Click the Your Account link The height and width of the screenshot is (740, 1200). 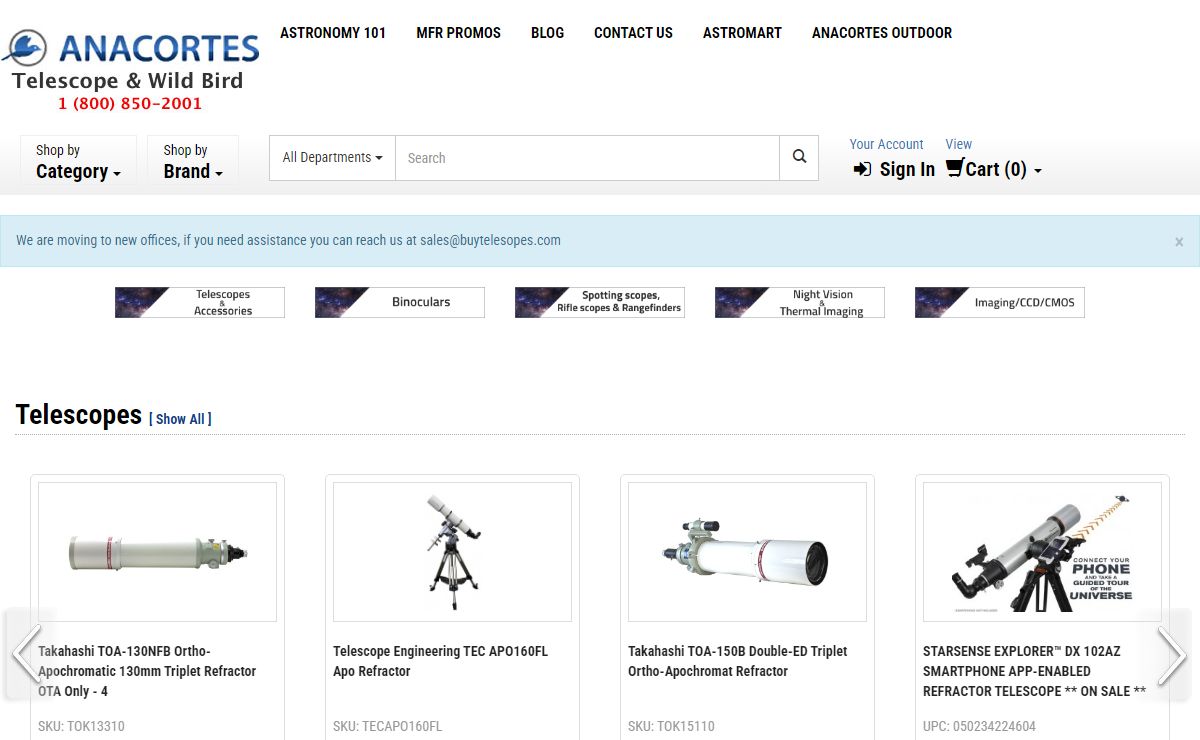(x=886, y=144)
